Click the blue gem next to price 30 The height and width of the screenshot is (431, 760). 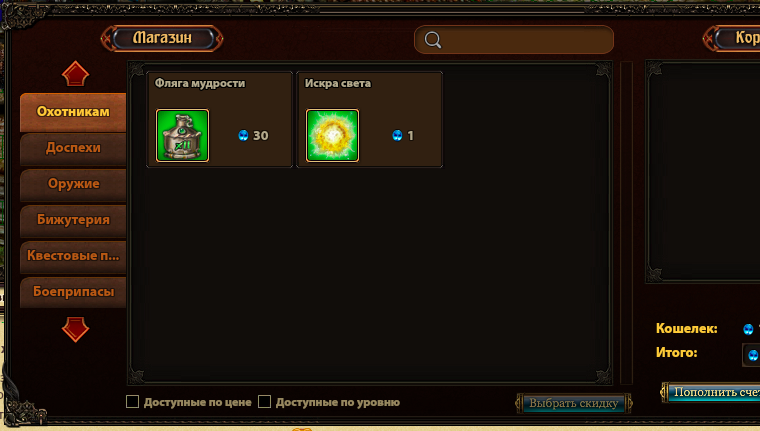click(243, 135)
